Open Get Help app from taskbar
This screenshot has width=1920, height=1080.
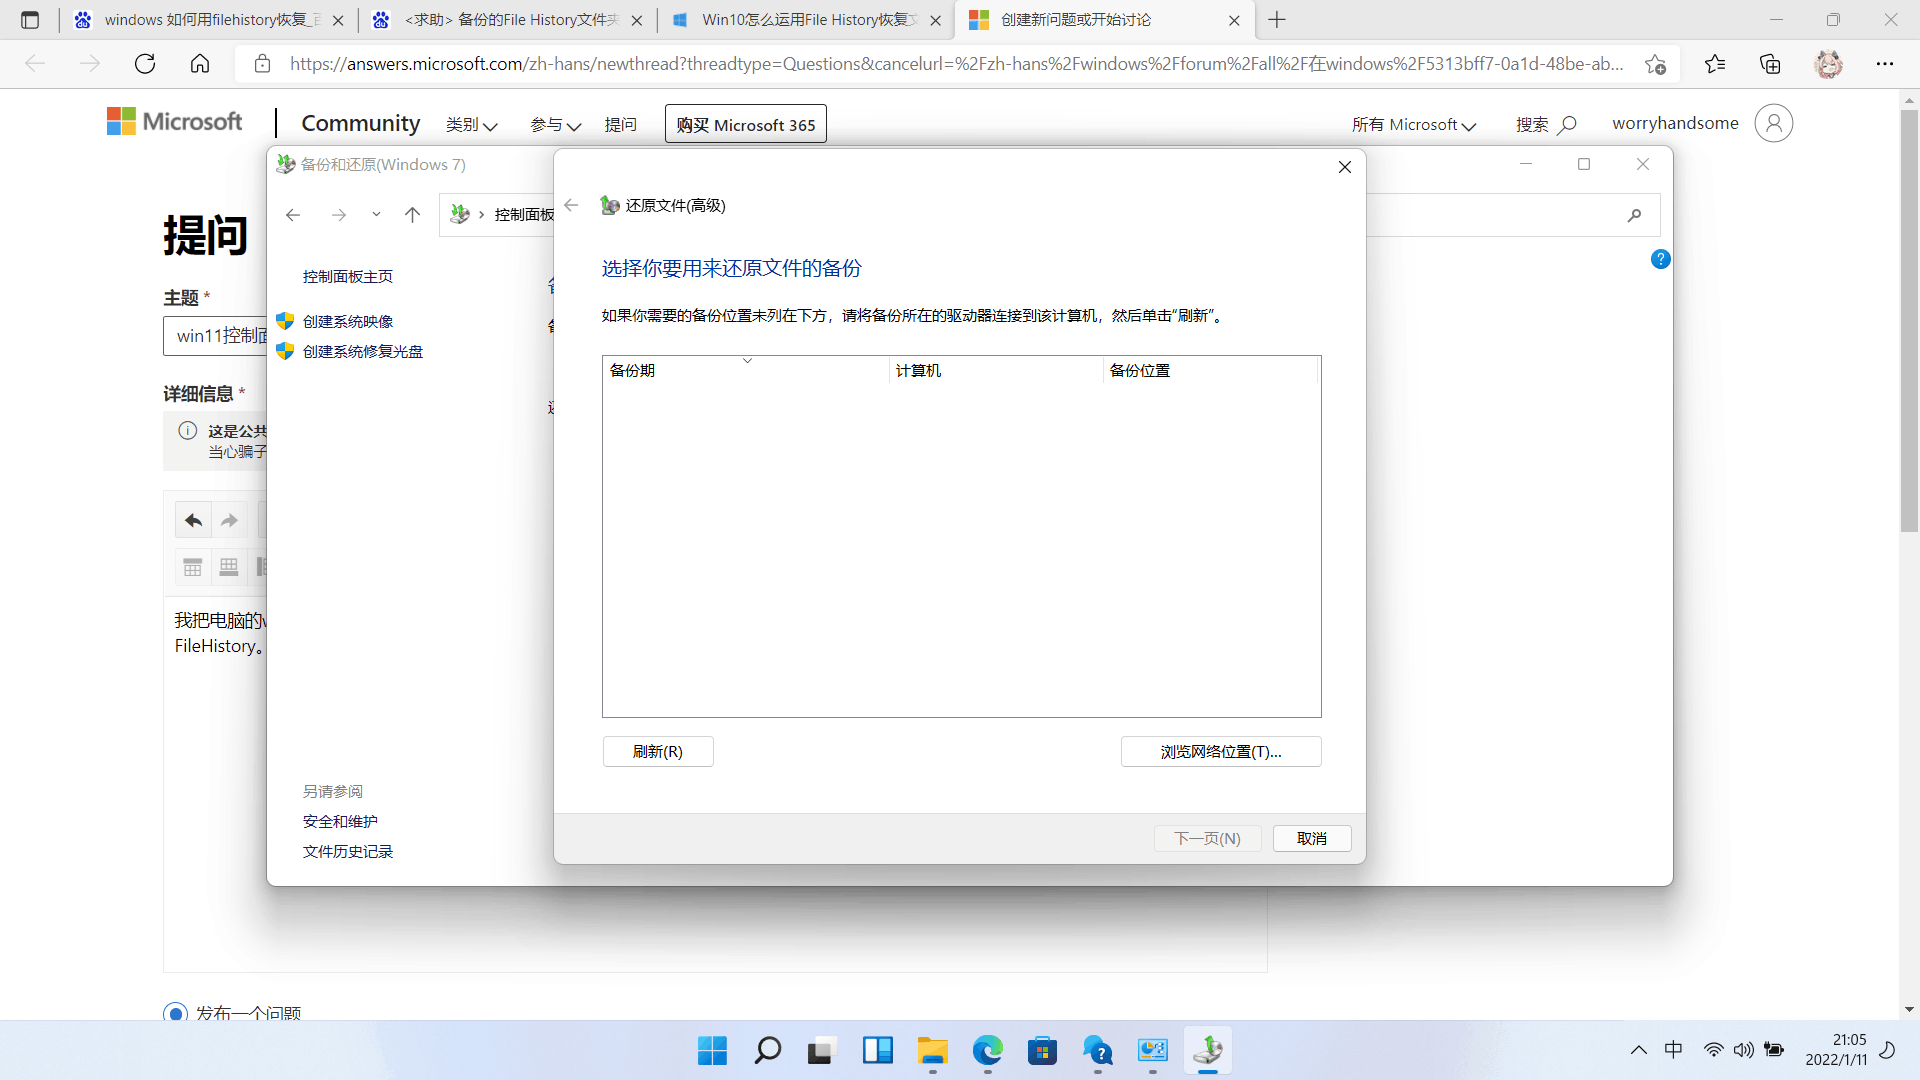[1097, 1050]
